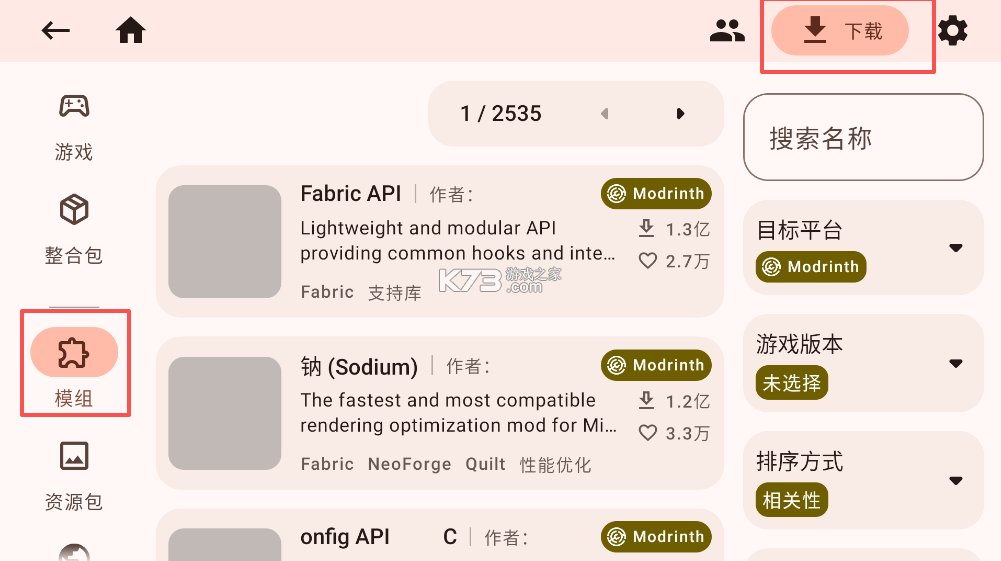This screenshot has width=1001, height=561.
Task: Expand the 排序方式 dropdown
Action: [955, 480]
